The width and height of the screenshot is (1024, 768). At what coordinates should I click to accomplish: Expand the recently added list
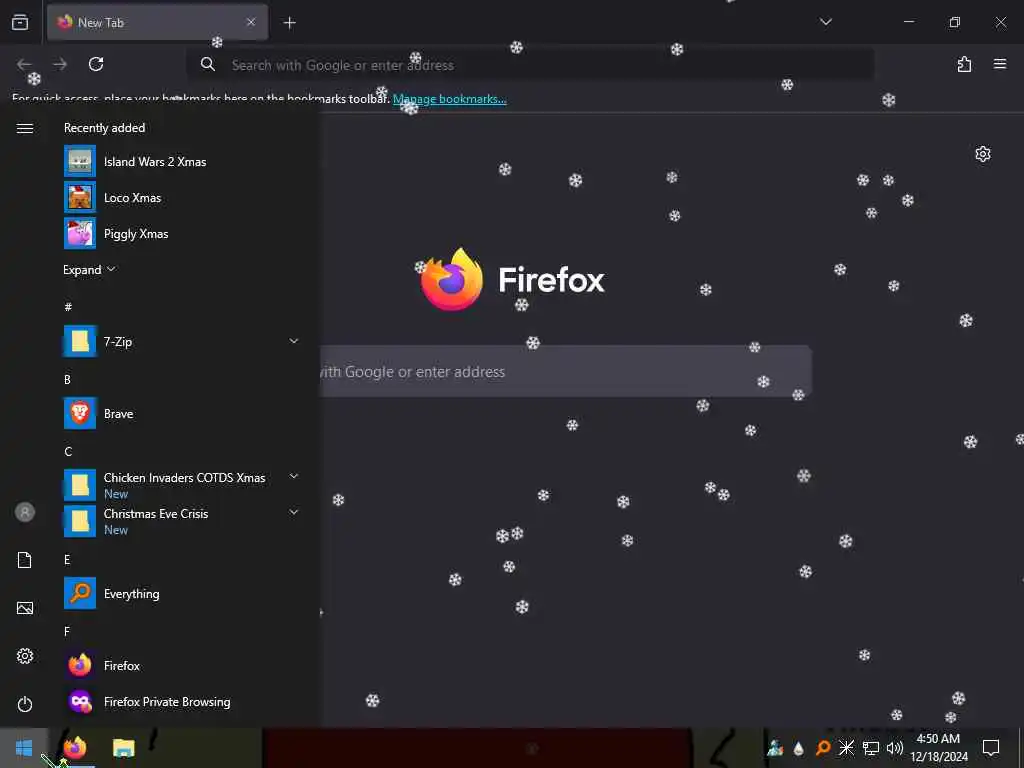89,270
